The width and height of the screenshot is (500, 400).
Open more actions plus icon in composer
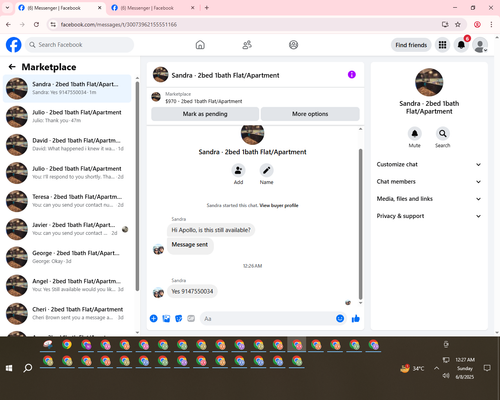(x=154, y=318)
